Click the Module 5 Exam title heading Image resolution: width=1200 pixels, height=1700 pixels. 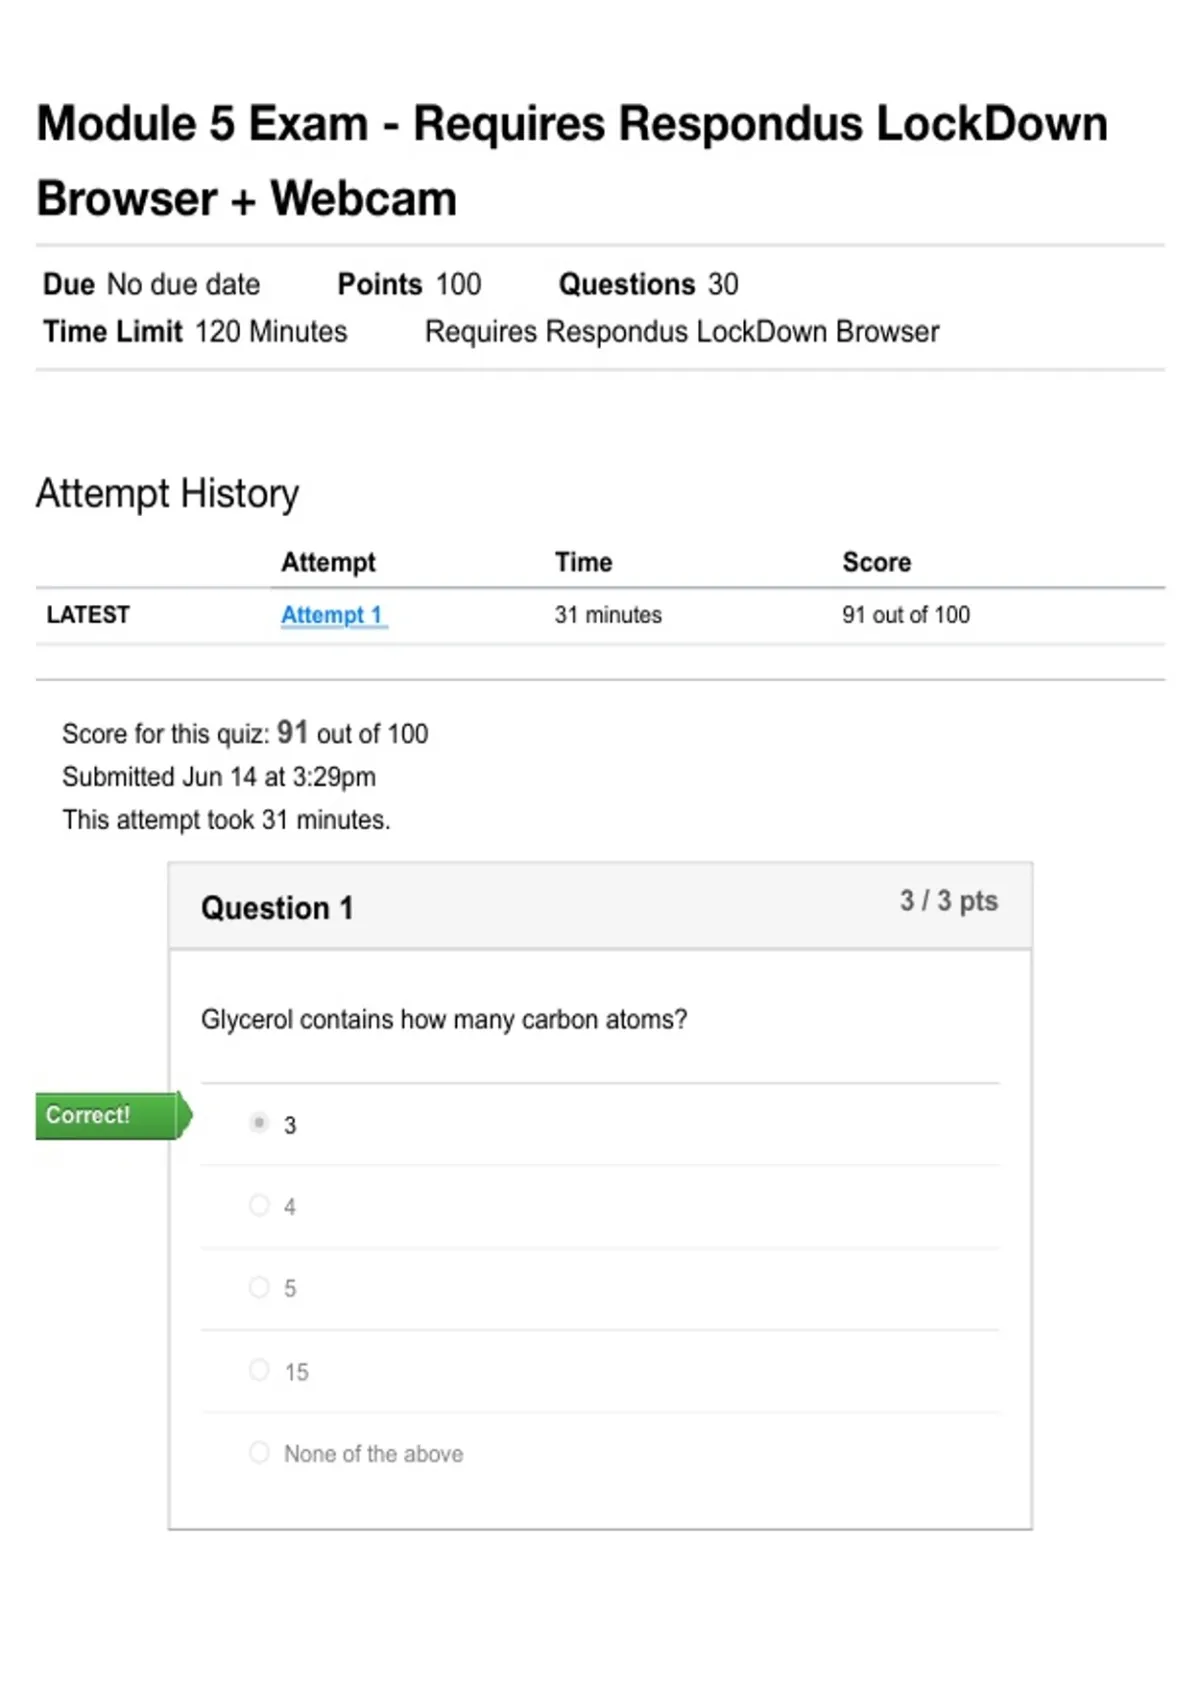(x=572, y=161)
